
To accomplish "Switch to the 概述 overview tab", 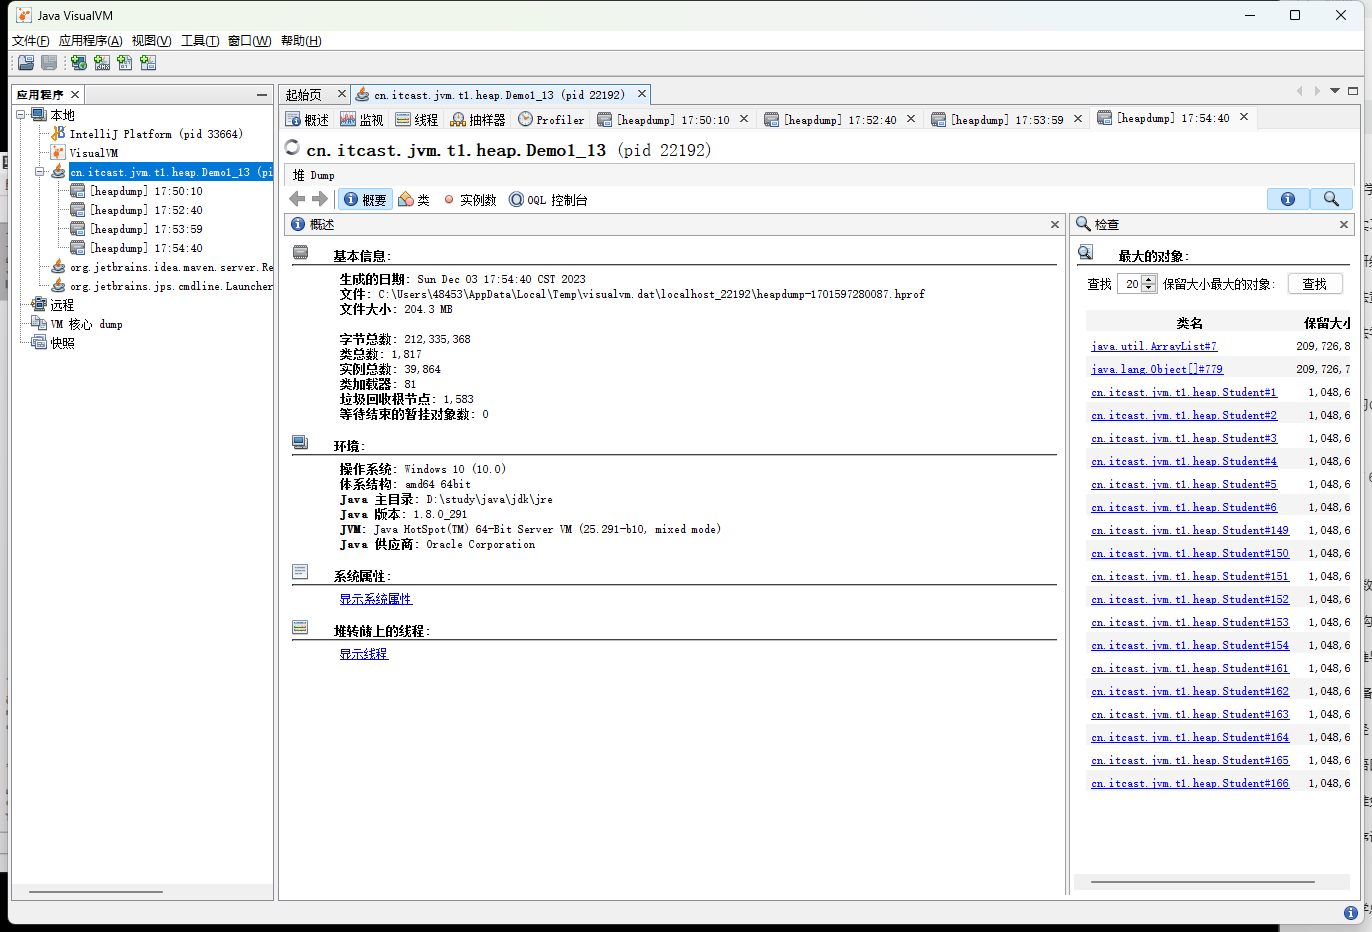I will [x=308, y=120].
